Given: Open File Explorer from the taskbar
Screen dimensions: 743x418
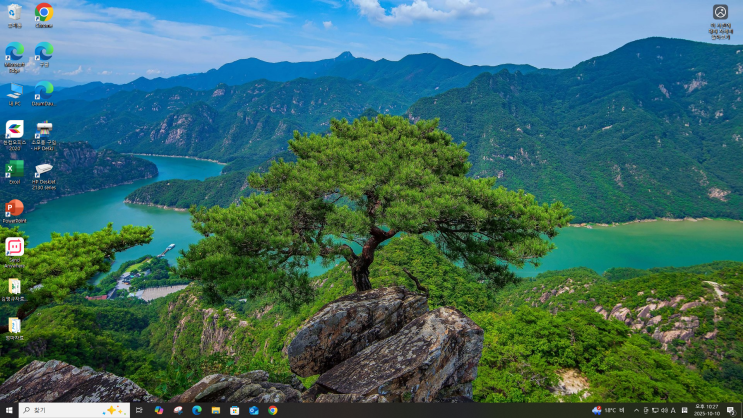Looking at the screenshot, I should (x=216, y=410).
